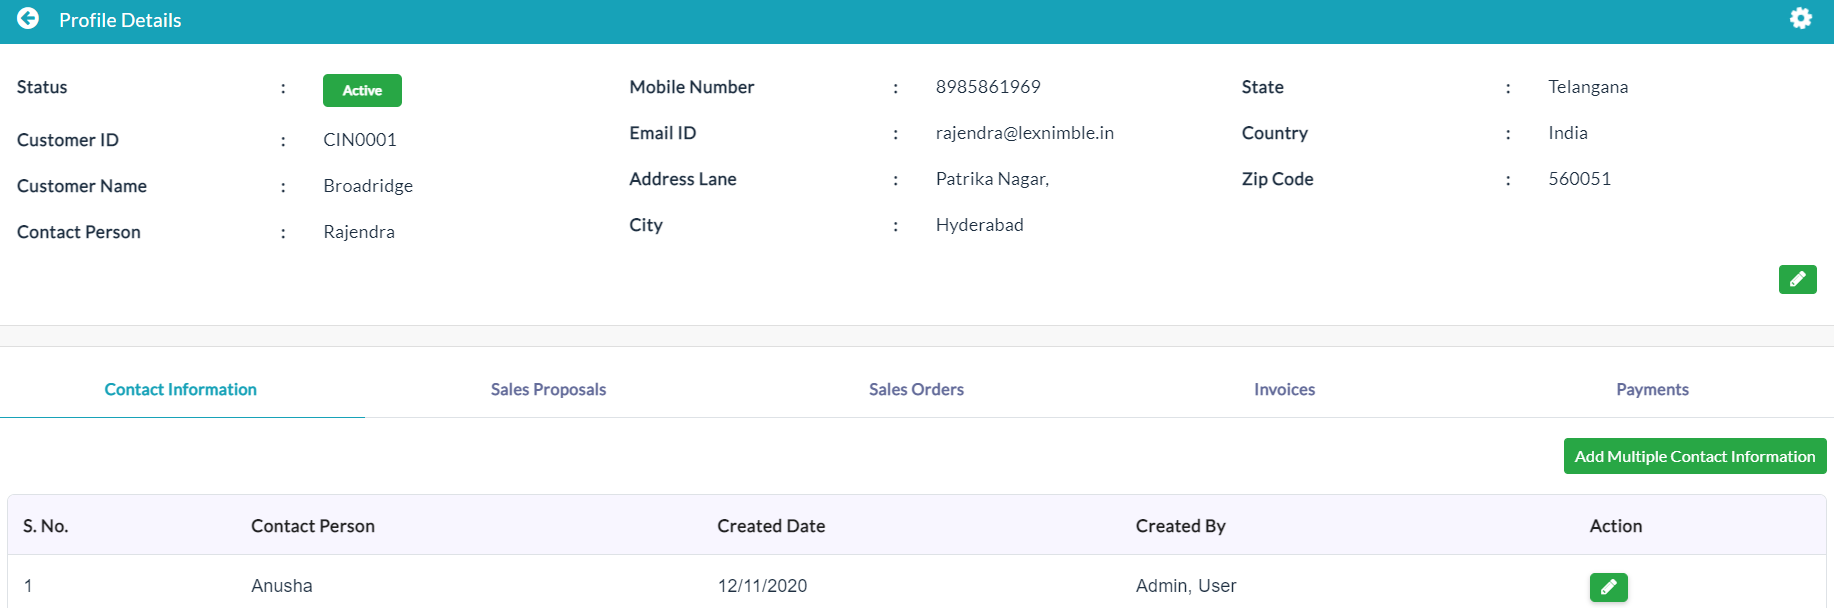Click contact person value Rajendra
The width and height of the screenshot is (1834, 608).
[359, 232]
